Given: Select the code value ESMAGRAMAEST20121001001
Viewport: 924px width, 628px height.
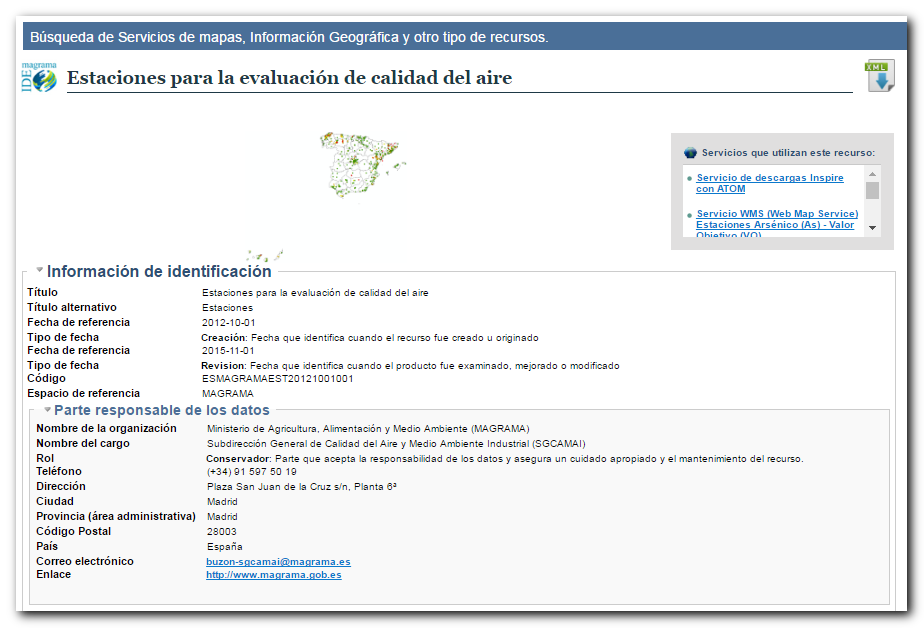Looking at the screenshot, I should point(278,379).
